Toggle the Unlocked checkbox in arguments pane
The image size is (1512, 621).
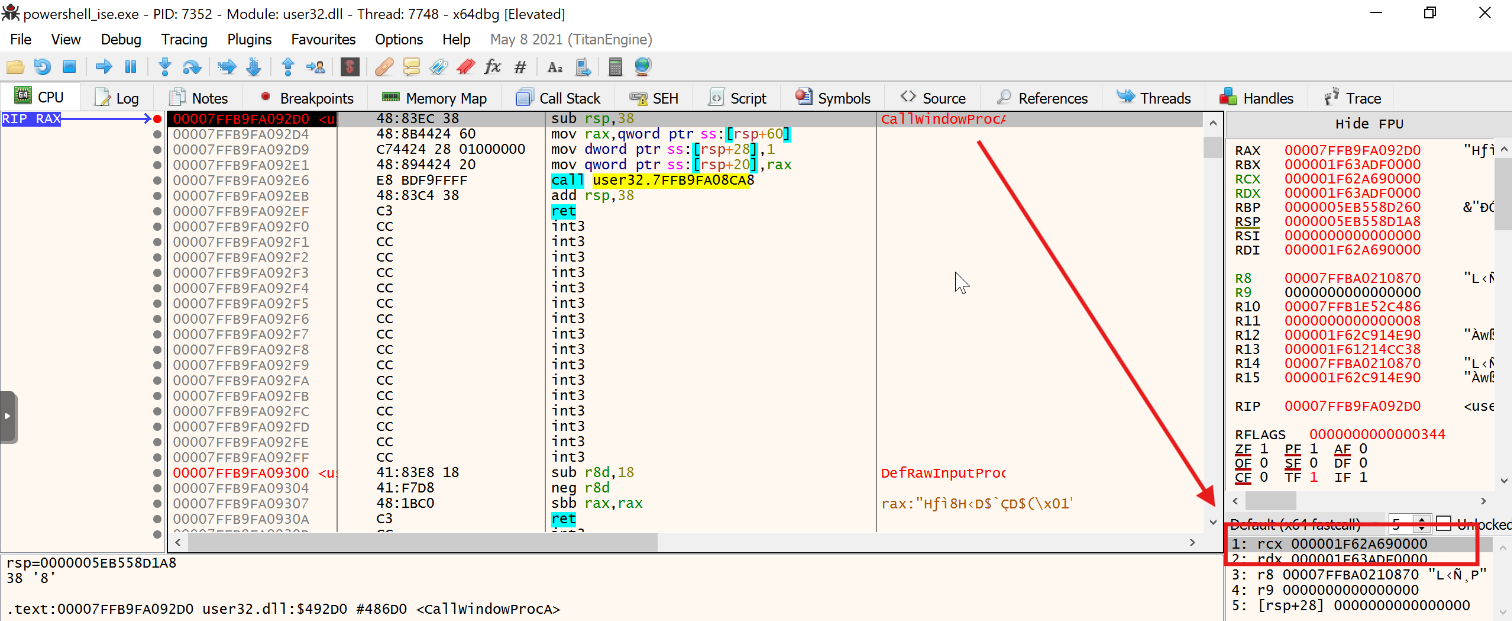coord(1443,524)
